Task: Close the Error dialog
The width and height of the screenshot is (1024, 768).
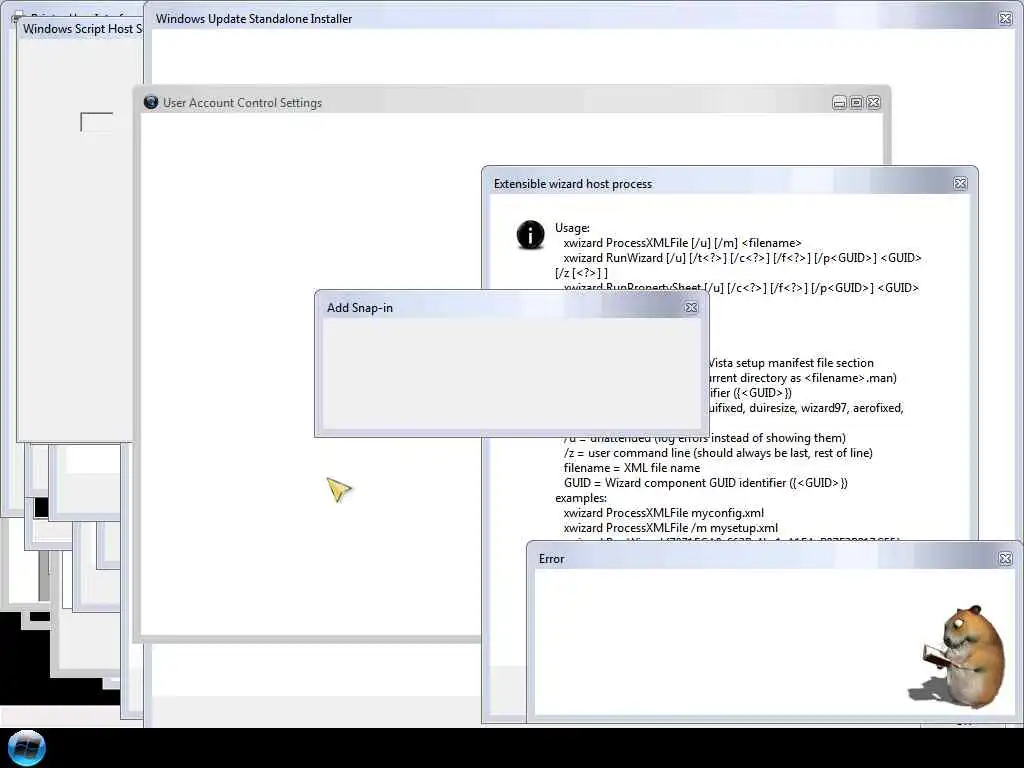Action: pos(1005,558)
